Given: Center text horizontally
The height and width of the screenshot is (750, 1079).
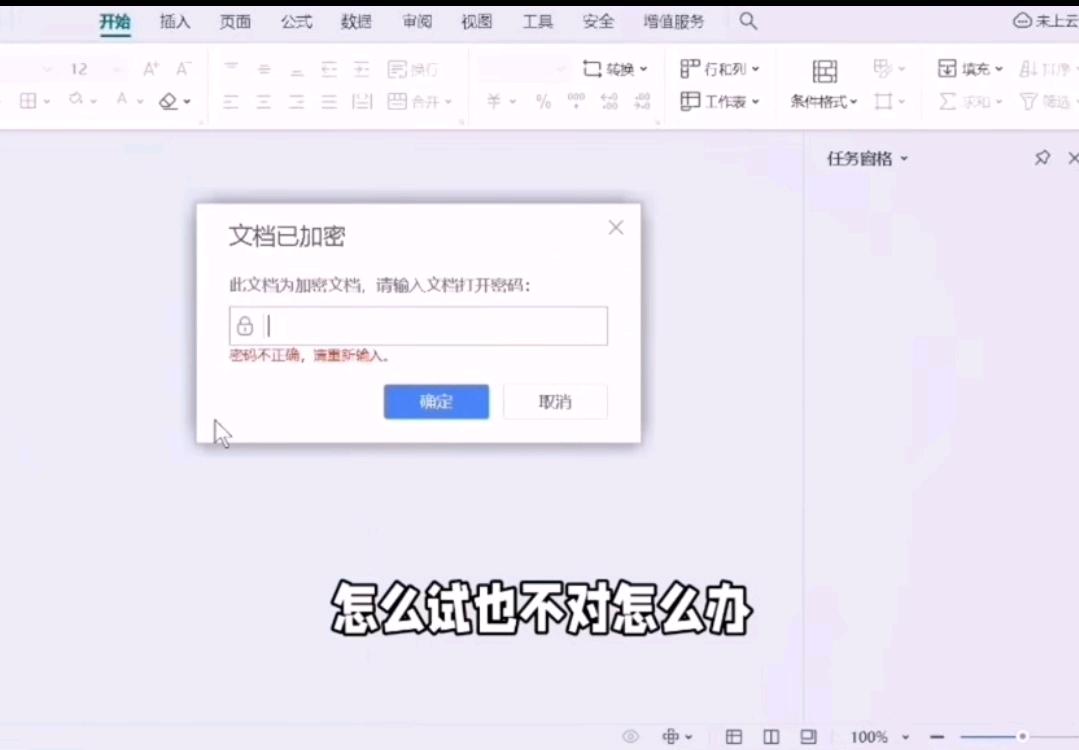Looking at the screenshot, I should [264, 102].
